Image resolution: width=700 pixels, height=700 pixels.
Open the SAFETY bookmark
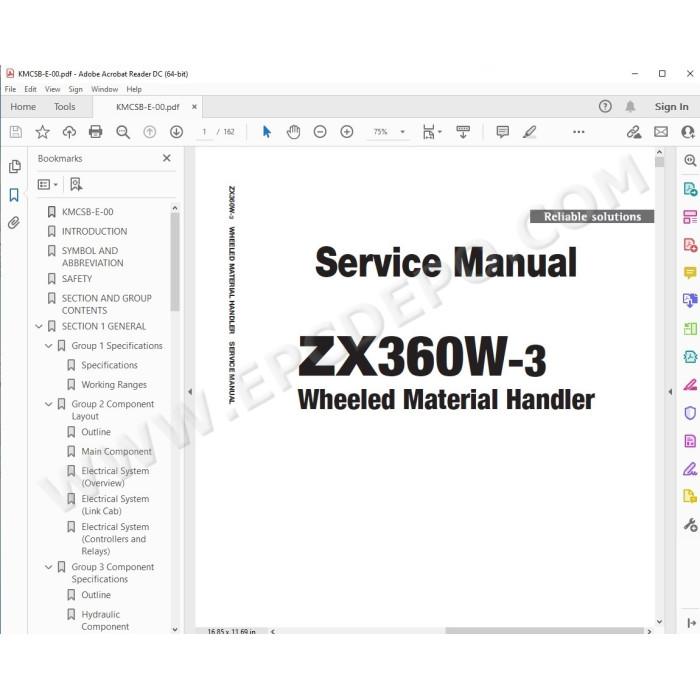coord(77,279)
